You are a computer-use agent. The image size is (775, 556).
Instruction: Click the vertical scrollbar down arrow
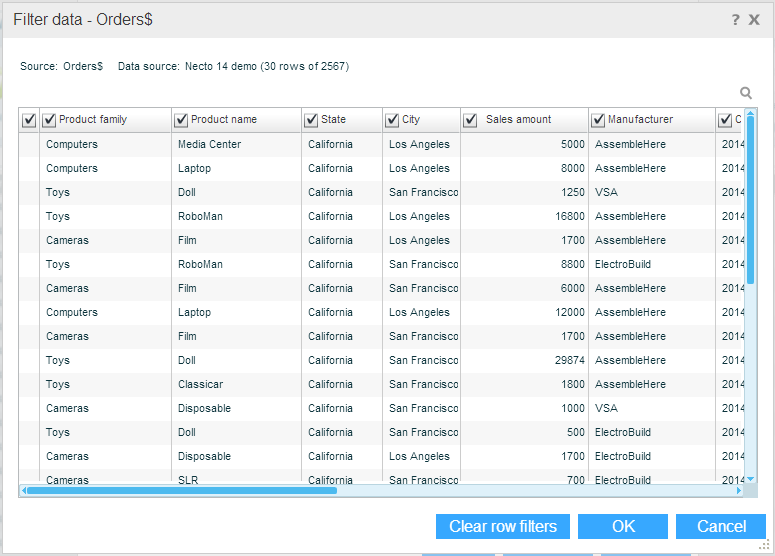click(750, 479)
